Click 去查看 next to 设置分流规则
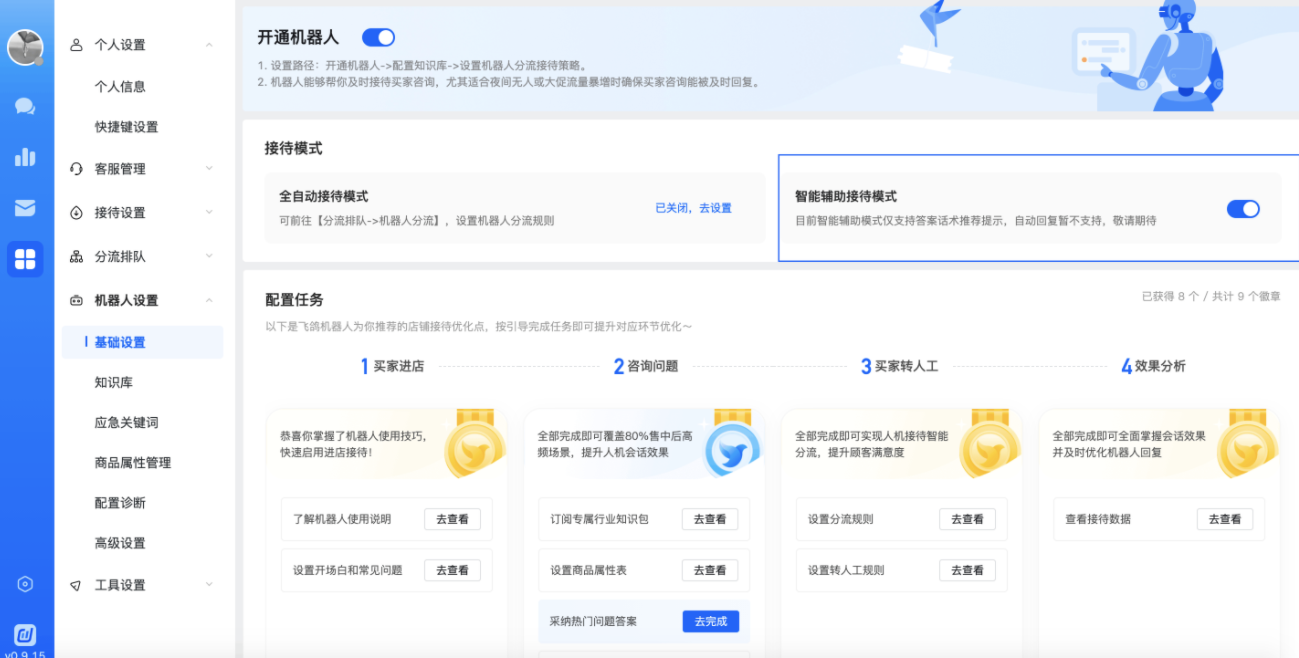 pyautogui.click(x=967, y=519)
